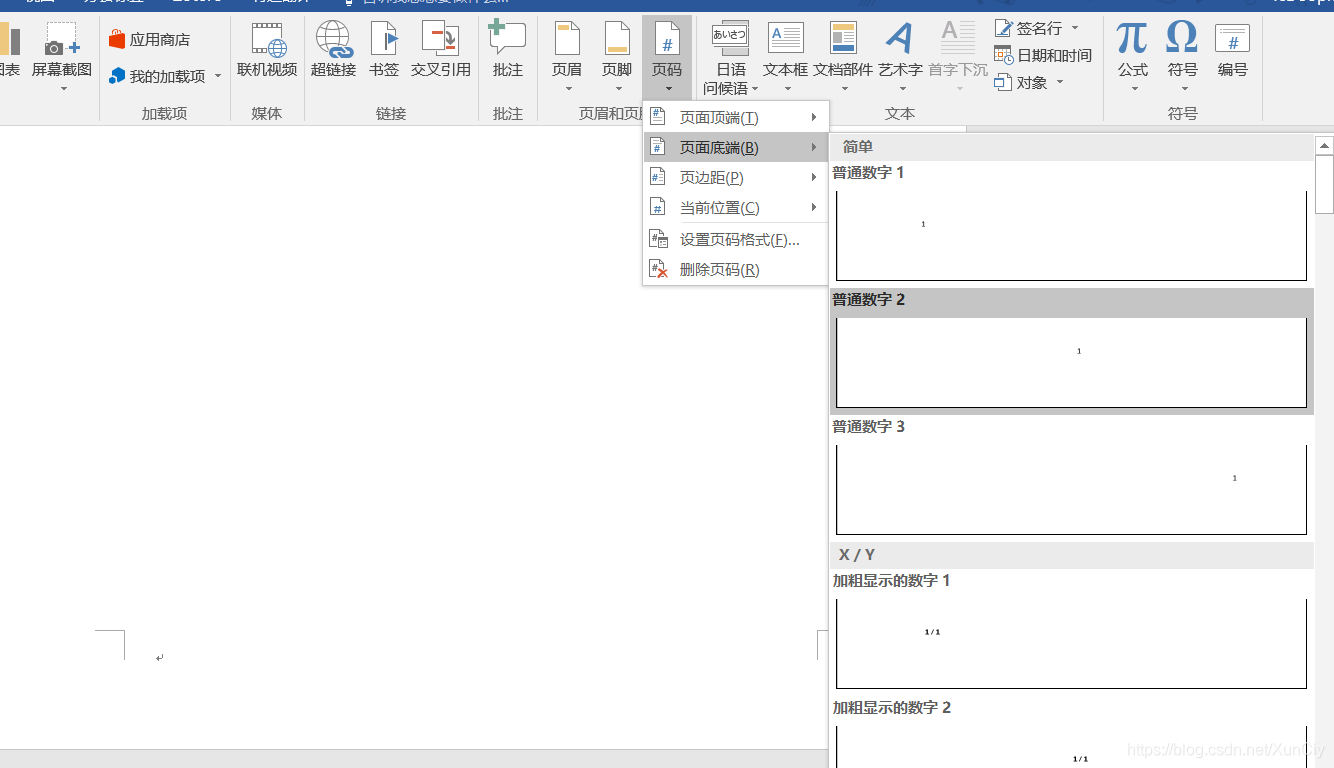The width and height of the screenshot is (1334, 768).
Task: Open 应用商店 add-in store
Action: pyautogui.click(x=149, y=40)
